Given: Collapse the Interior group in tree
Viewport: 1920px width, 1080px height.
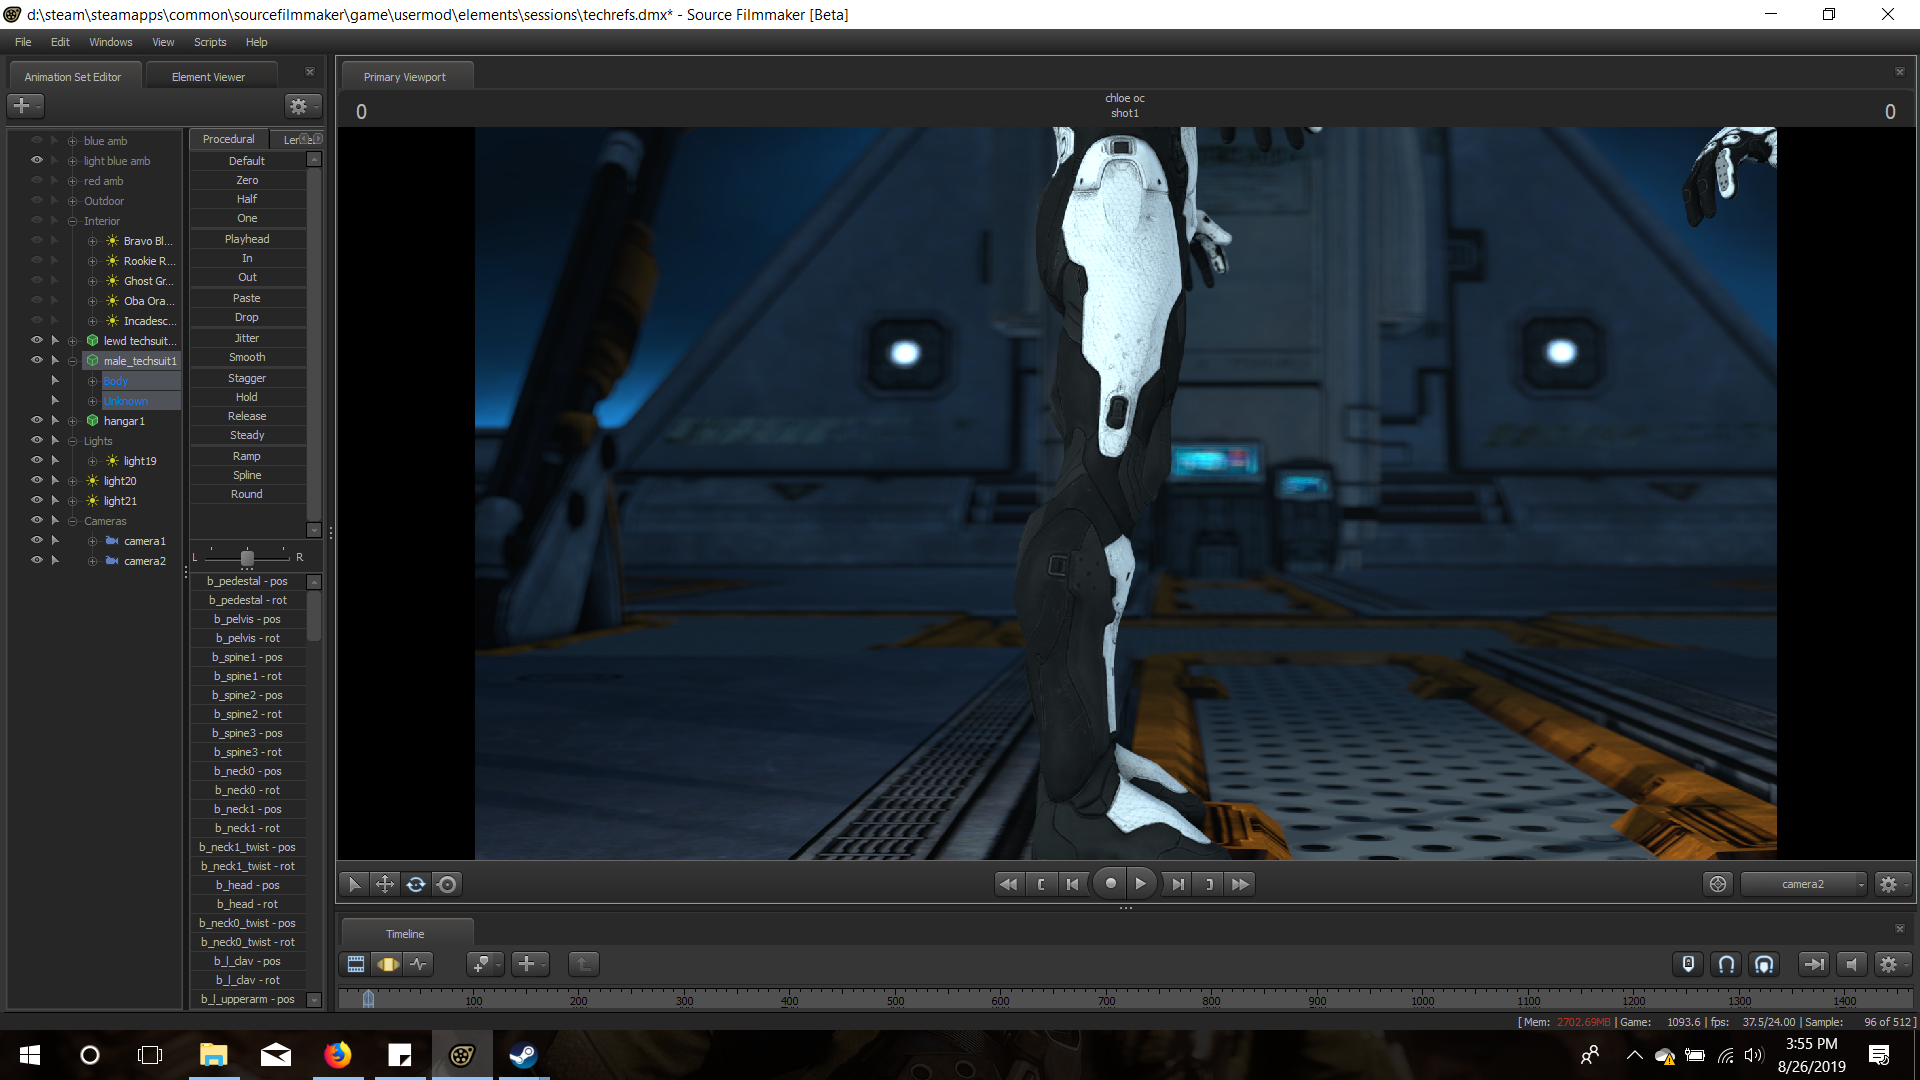Looking at the screenshot, I should pyautogui.click(x=72, y=221).
